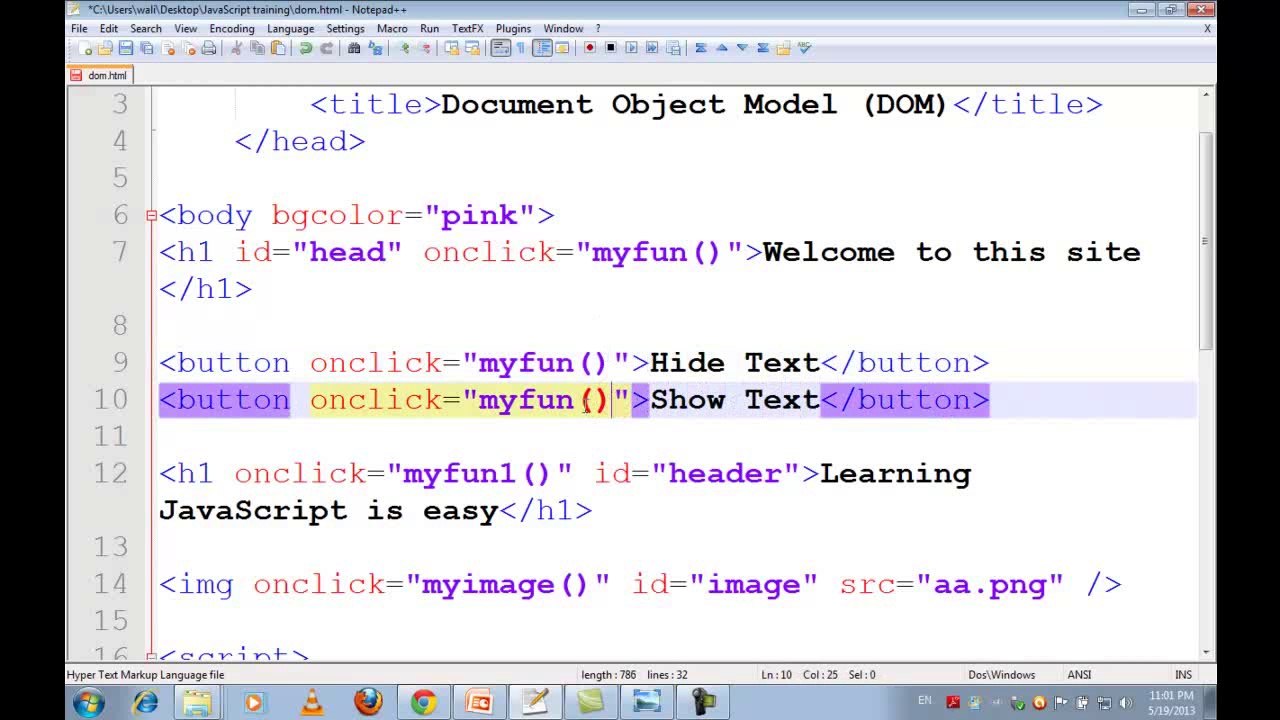This screenshot has height=720, width=1280.
Task: Click the 'Show Text' text on line 10
Action: tap(735, 400)
